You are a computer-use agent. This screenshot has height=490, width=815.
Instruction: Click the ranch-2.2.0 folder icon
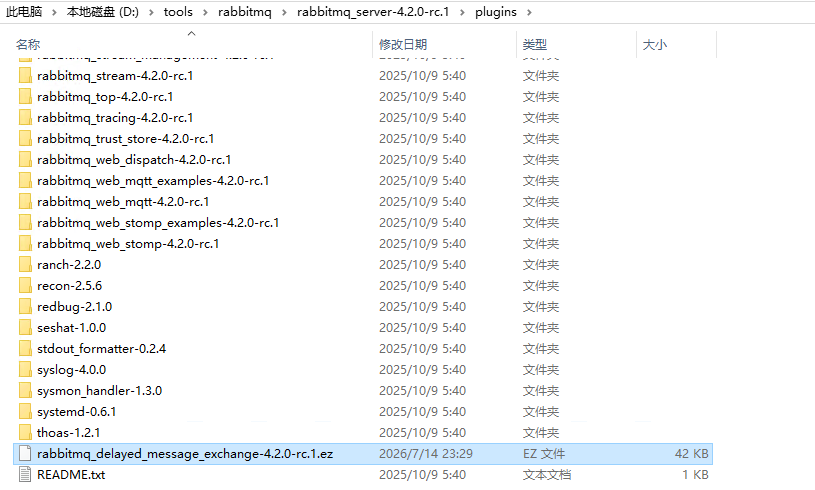[x=25, y=264]
